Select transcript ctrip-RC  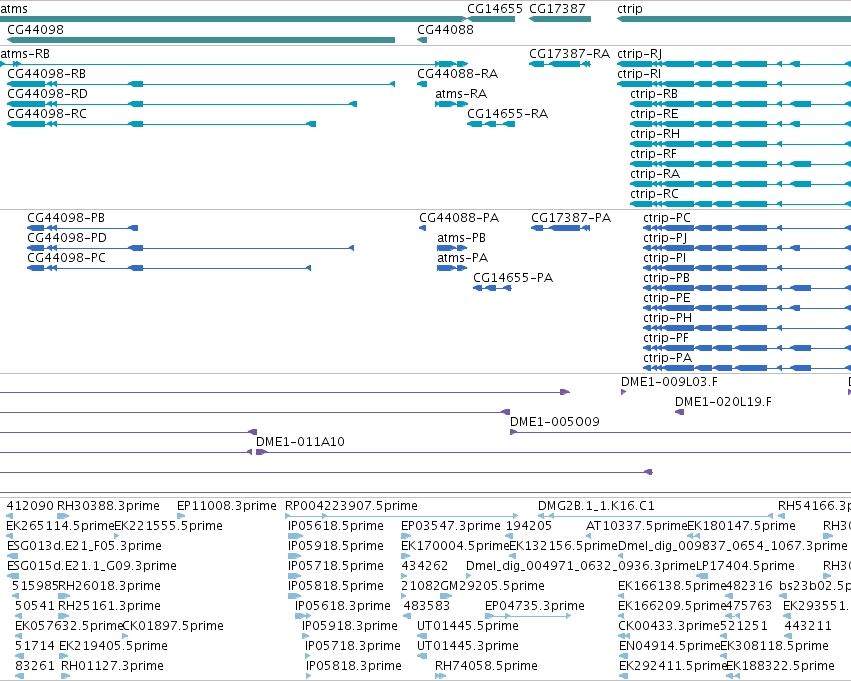pyautogui.click(x=654, y=194)
